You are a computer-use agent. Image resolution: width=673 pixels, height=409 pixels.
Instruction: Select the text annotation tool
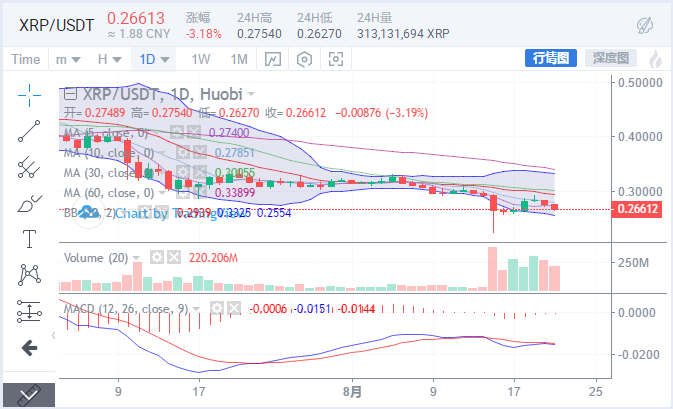point(29,239)
